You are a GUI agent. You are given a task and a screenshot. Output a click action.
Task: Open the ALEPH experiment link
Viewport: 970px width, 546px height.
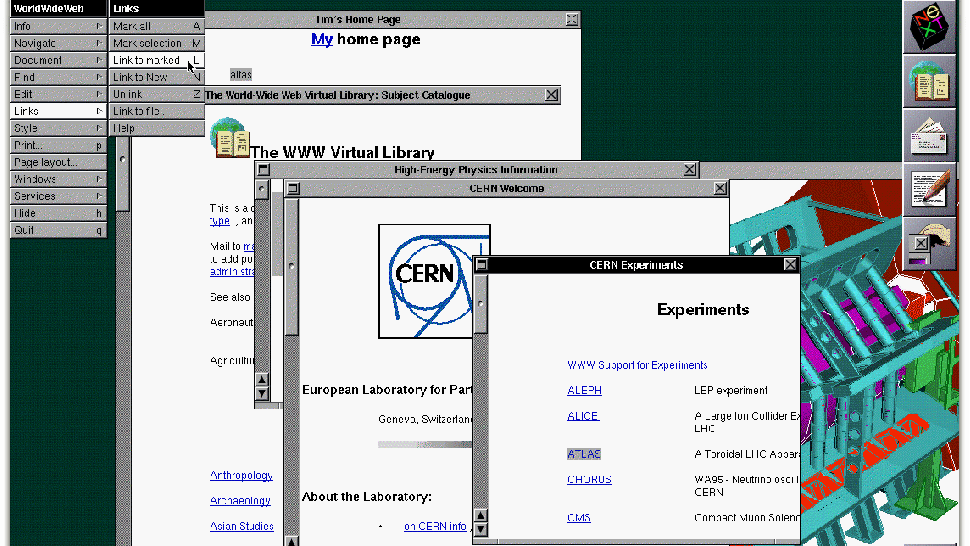coord(584,390)
